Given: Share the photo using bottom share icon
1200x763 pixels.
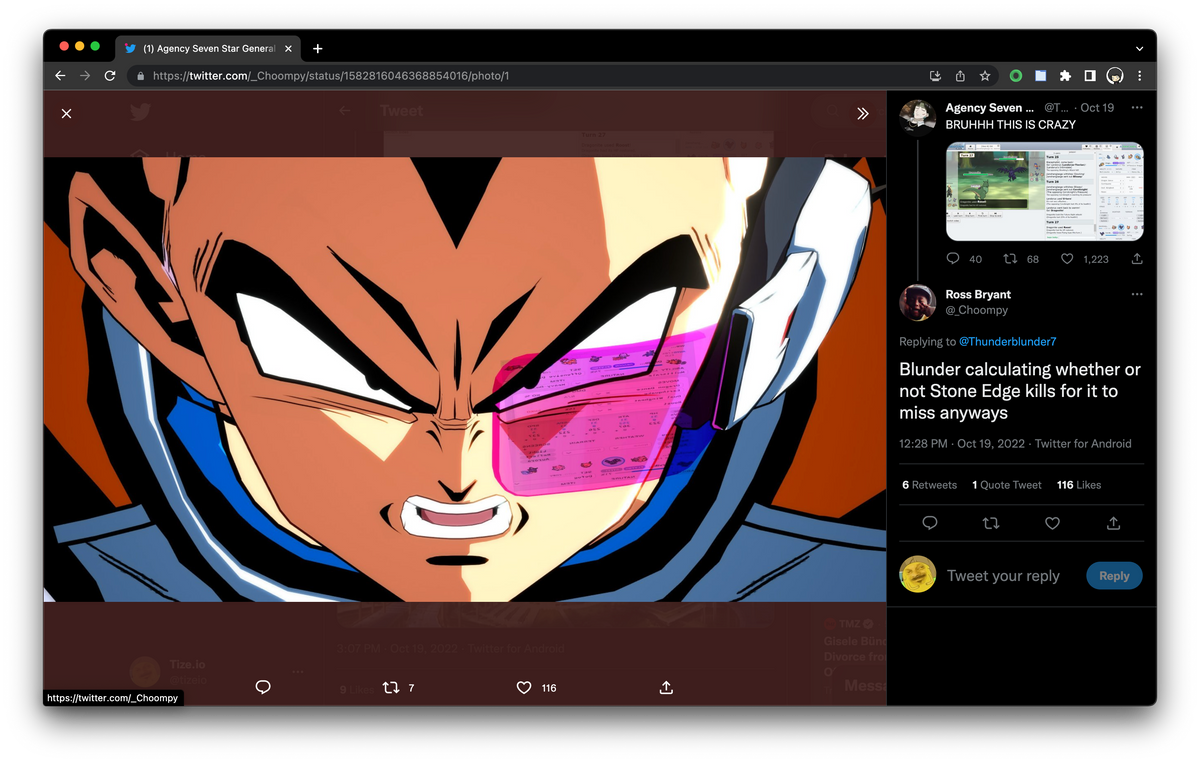Looking at the screenshot, I should pos(666,687).
